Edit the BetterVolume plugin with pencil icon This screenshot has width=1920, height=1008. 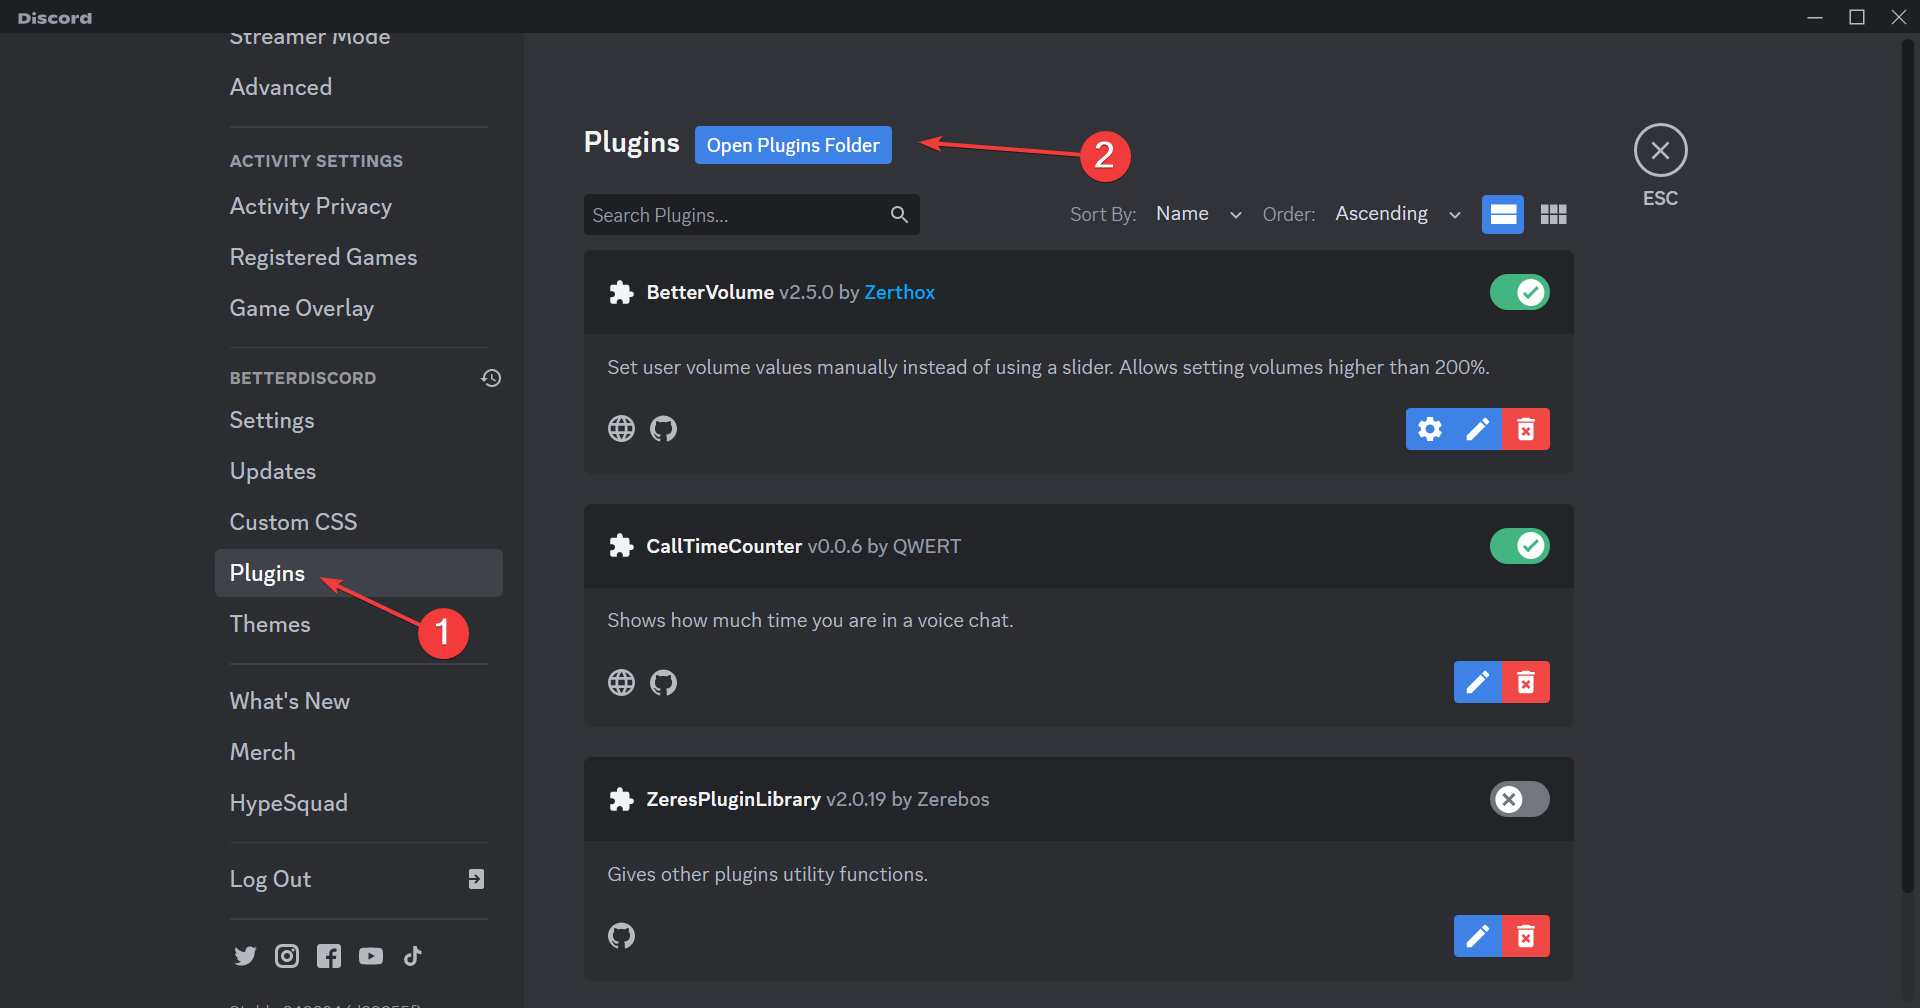click(x=1478, y=429)
